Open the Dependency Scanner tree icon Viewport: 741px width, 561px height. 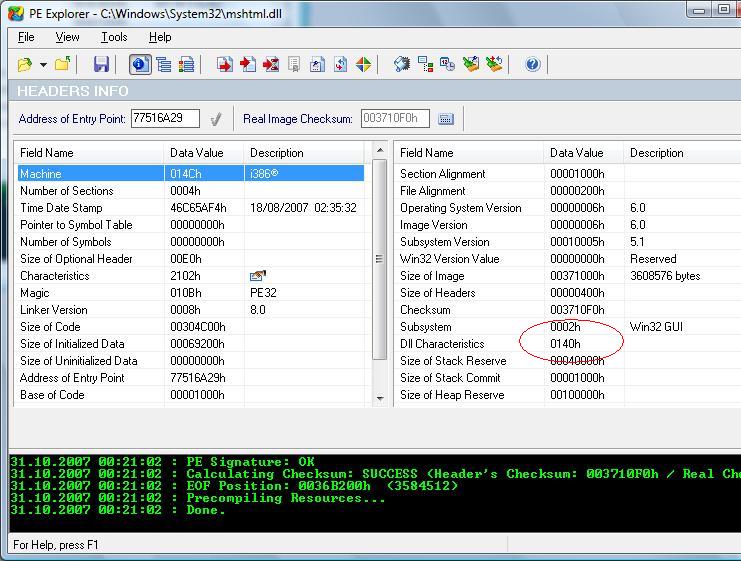pyautogui.click(x=425, y=64)
